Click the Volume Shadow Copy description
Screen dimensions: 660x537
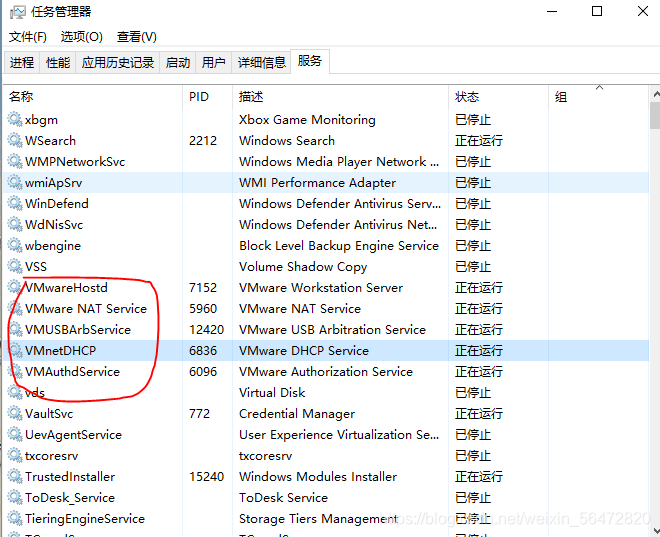pyautogui.click(x=303, y=267)
